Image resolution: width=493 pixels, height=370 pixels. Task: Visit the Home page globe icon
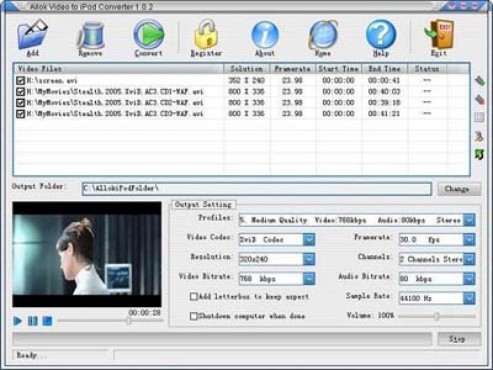coord(323,35)
